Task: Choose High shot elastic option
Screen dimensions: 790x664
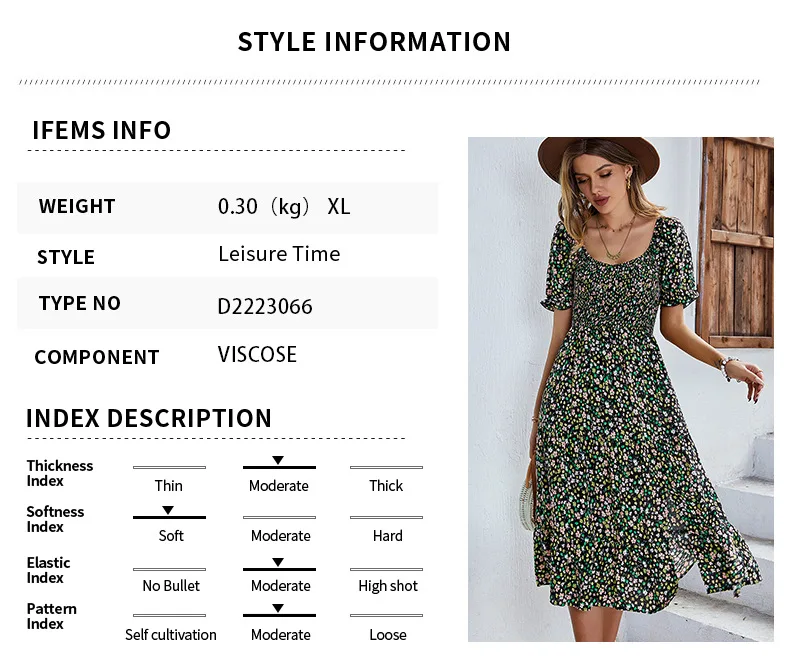Action: point(388,585)
